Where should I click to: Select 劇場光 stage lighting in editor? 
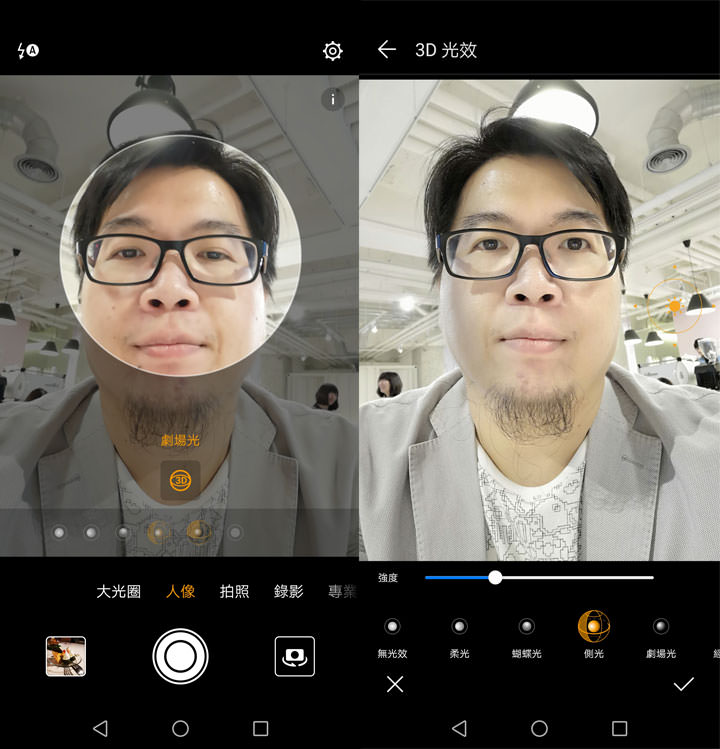coord(661,627)
